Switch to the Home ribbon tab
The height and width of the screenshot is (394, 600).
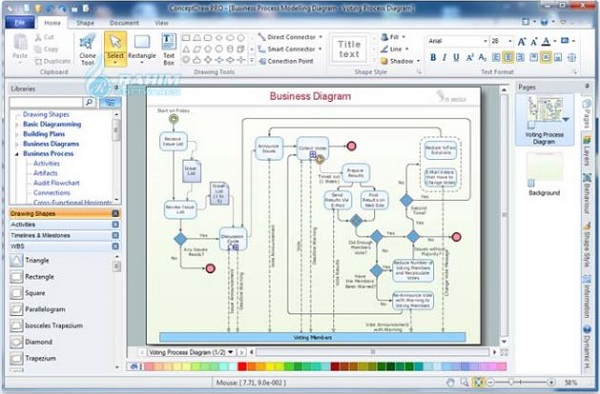tap(52, 23)
